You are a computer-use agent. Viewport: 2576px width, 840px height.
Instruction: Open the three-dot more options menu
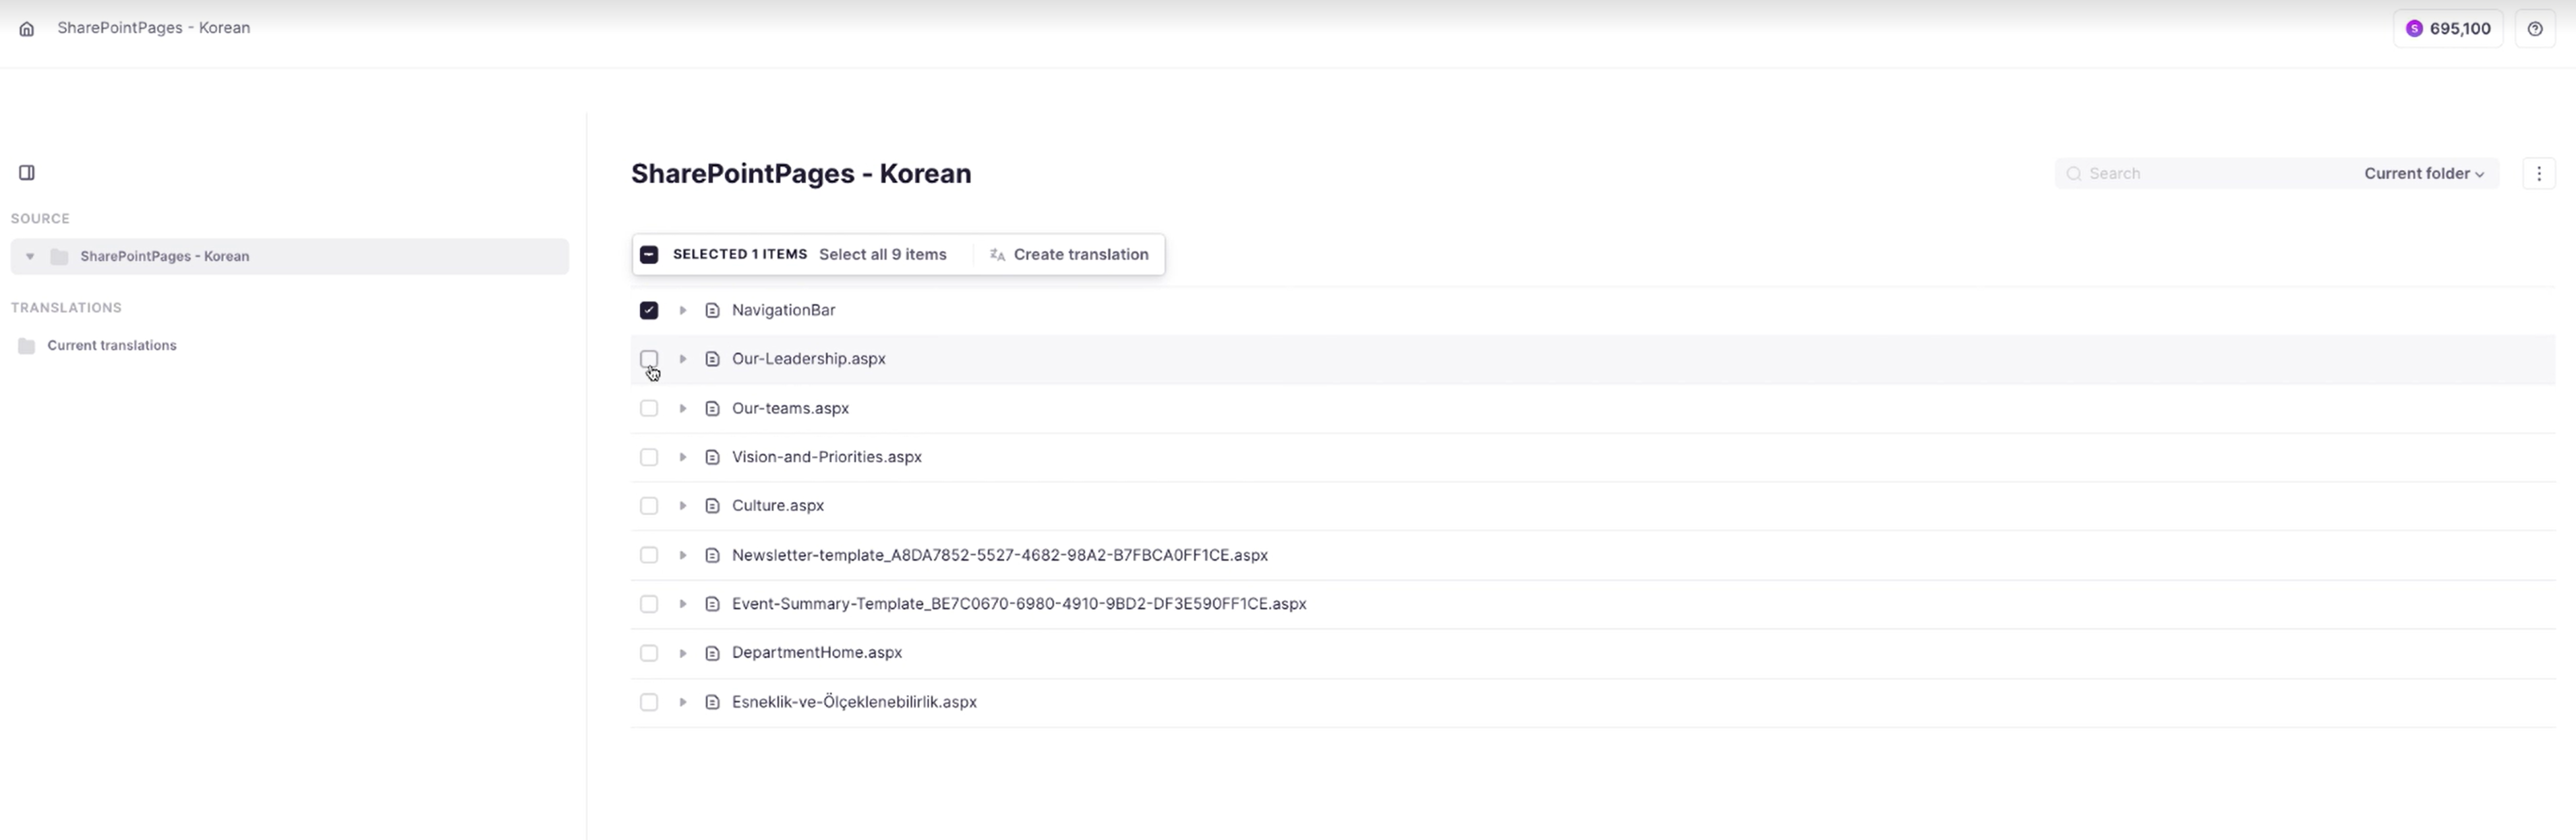coord(2539,174)
